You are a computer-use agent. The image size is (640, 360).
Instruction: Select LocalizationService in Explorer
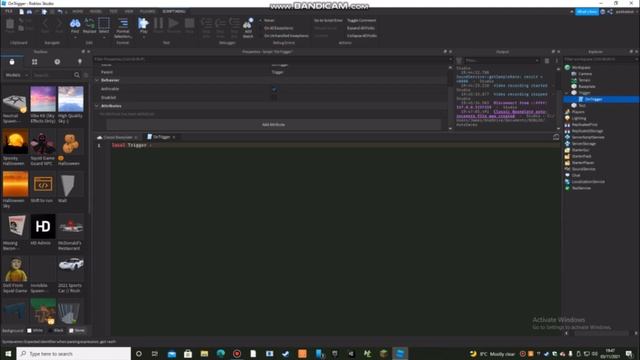(588, 182)
